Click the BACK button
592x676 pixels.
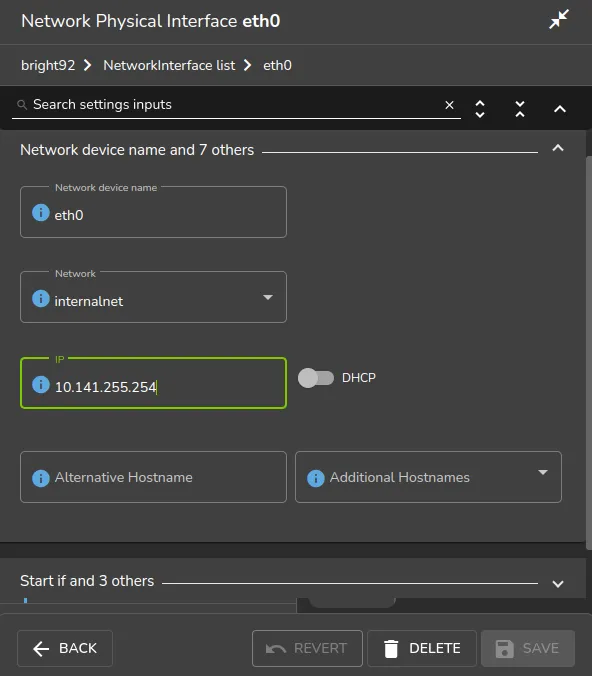tap(65, 648)
